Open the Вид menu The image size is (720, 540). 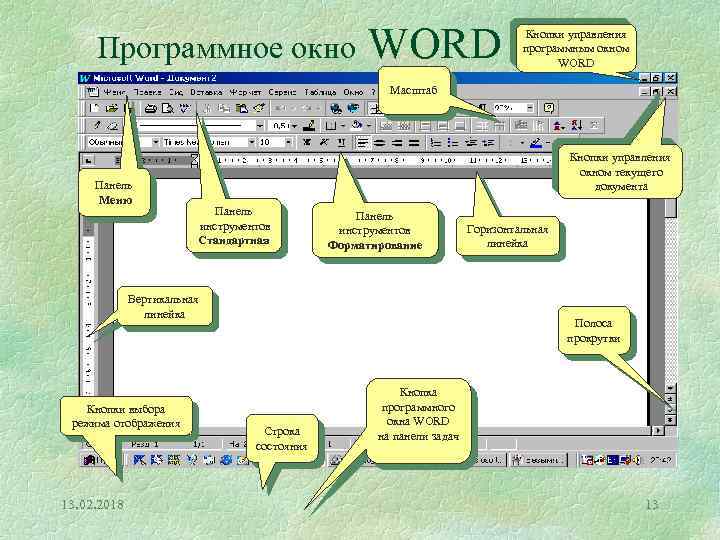[x=176, y=92]
